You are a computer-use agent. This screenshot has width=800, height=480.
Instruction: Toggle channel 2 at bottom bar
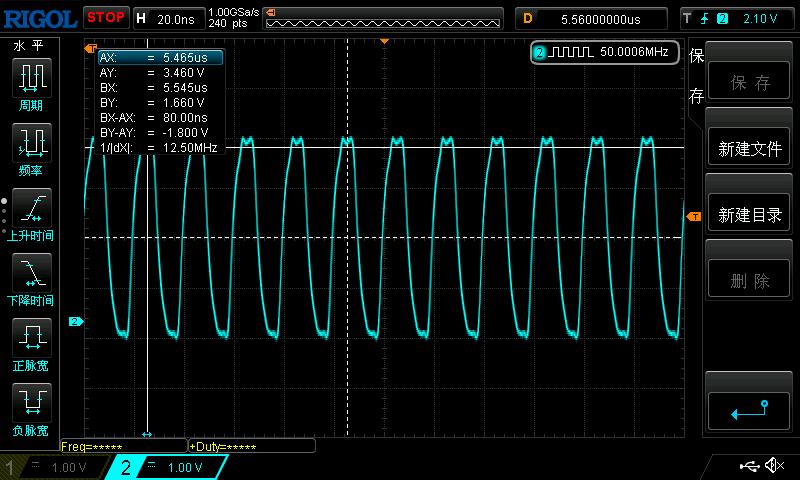point(165,467)
